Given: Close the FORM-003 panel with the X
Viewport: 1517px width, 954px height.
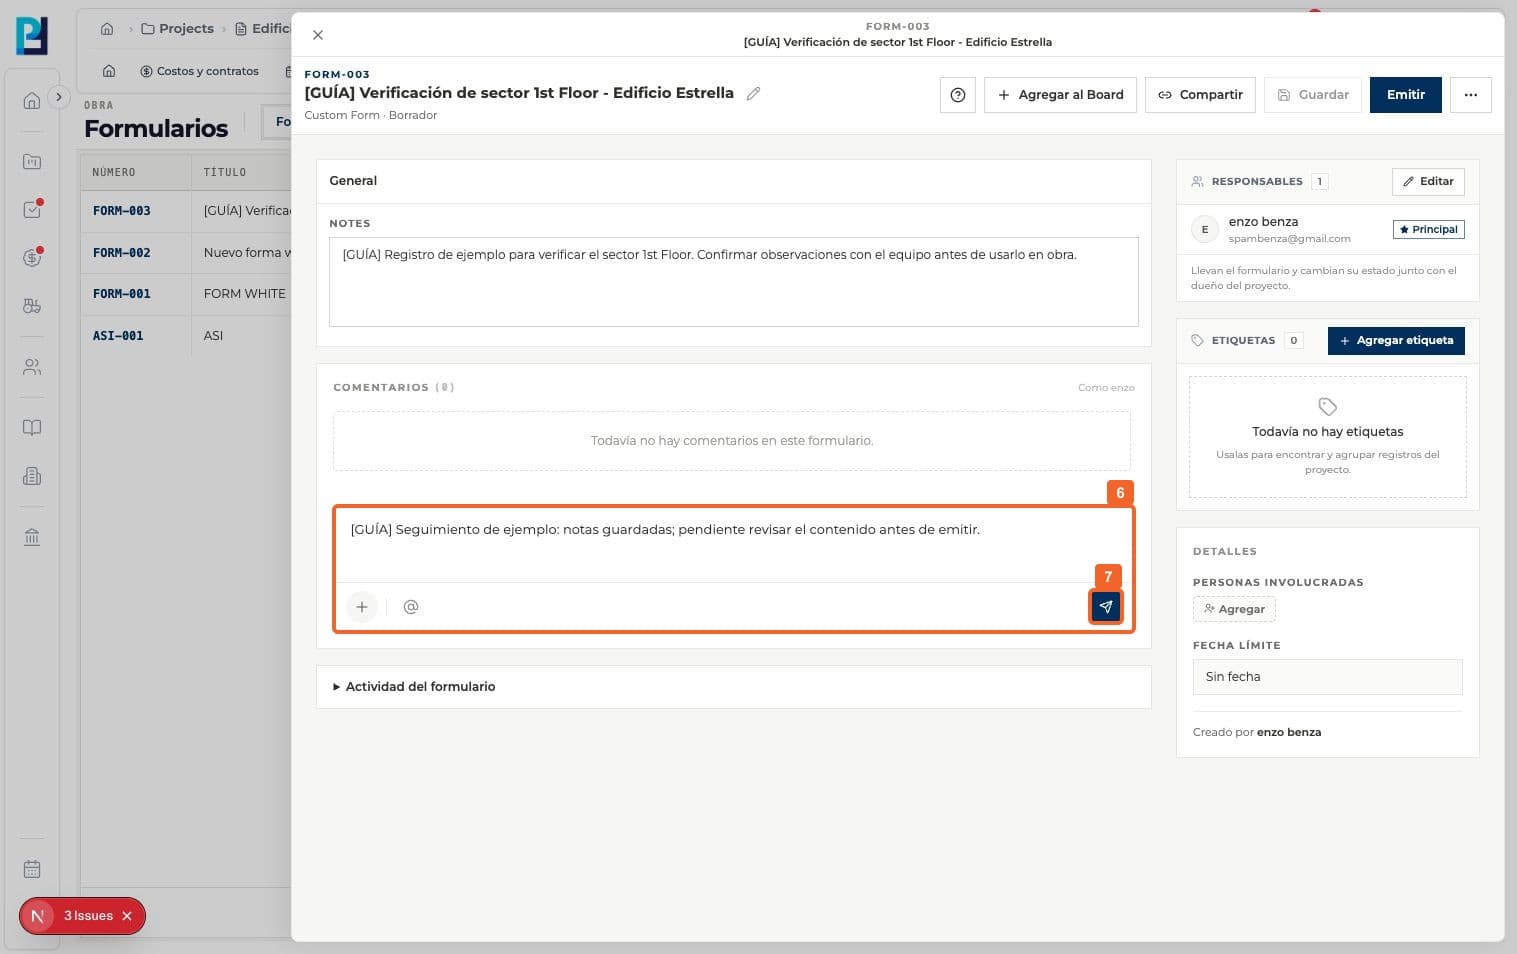Looking at the screenshot, I should (x=318, y=35).
